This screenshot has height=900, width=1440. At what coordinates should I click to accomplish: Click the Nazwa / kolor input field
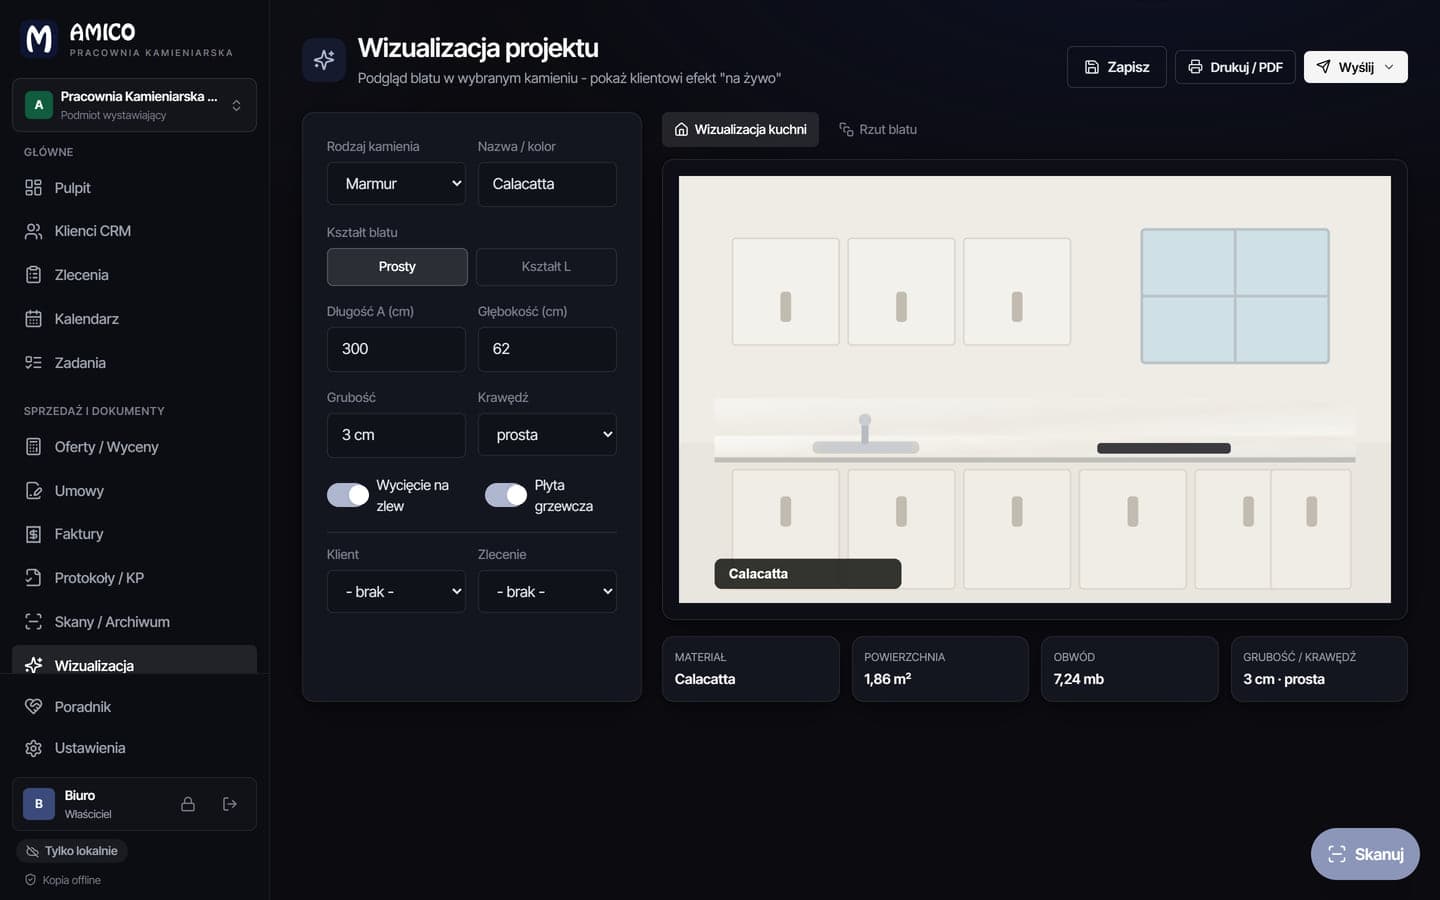pos(547,184)
